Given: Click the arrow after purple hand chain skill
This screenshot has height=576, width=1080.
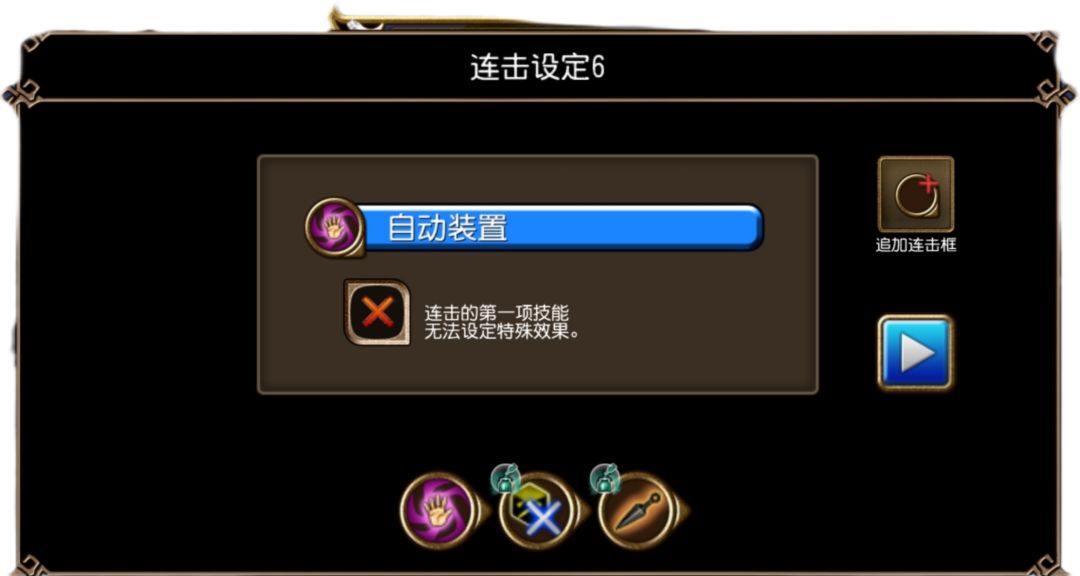Looking at the screenshot, I should [483, 511].
